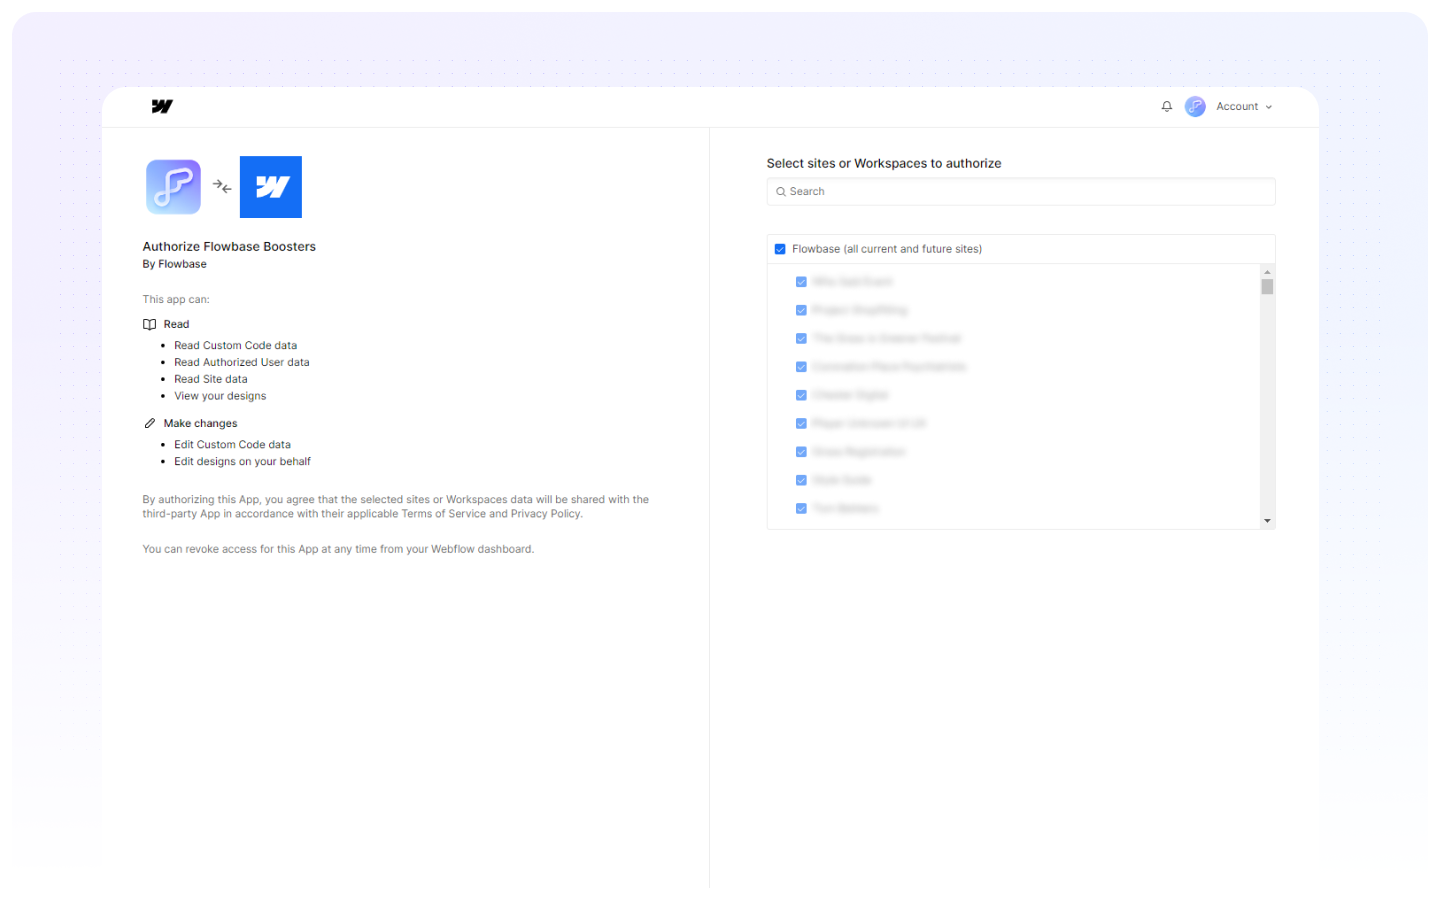The height and width of the screenshot is (900, 1440).
Task: Click the site list scrollbar up arrow
Action: click(x=1267, y=272)
